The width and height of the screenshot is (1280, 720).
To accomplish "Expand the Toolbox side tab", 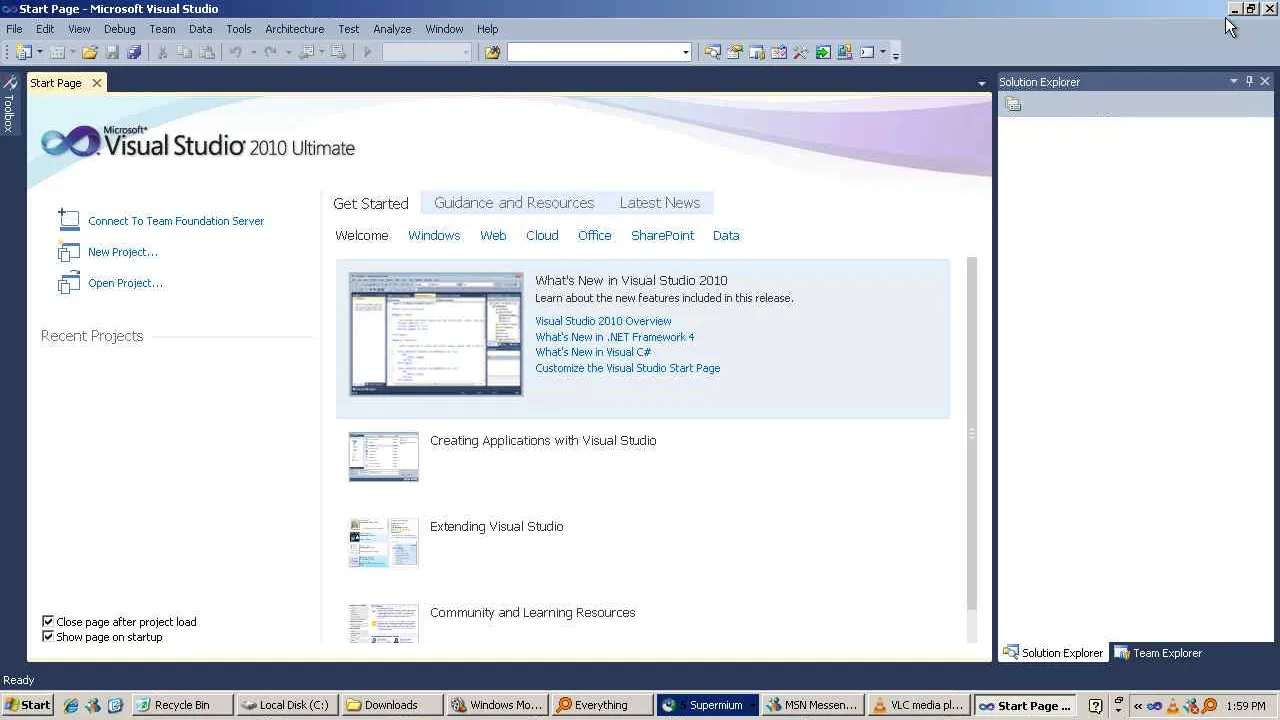I will 9,104.
